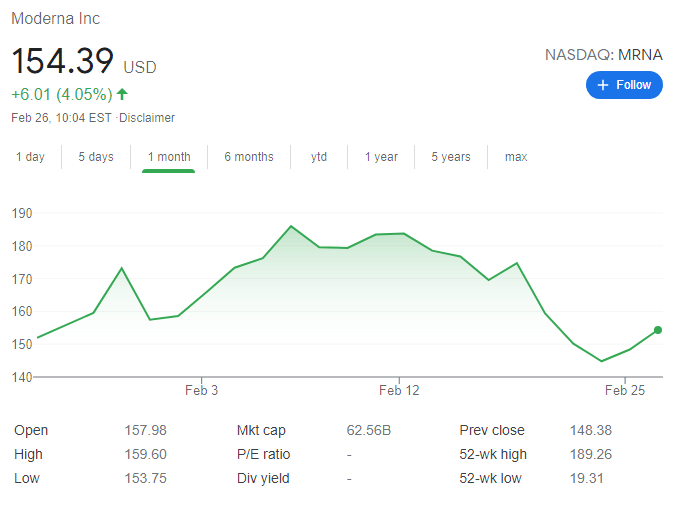Click the Feb 12 axis label
This screenshot has height=525, width=697.
(x=399, y=390)
